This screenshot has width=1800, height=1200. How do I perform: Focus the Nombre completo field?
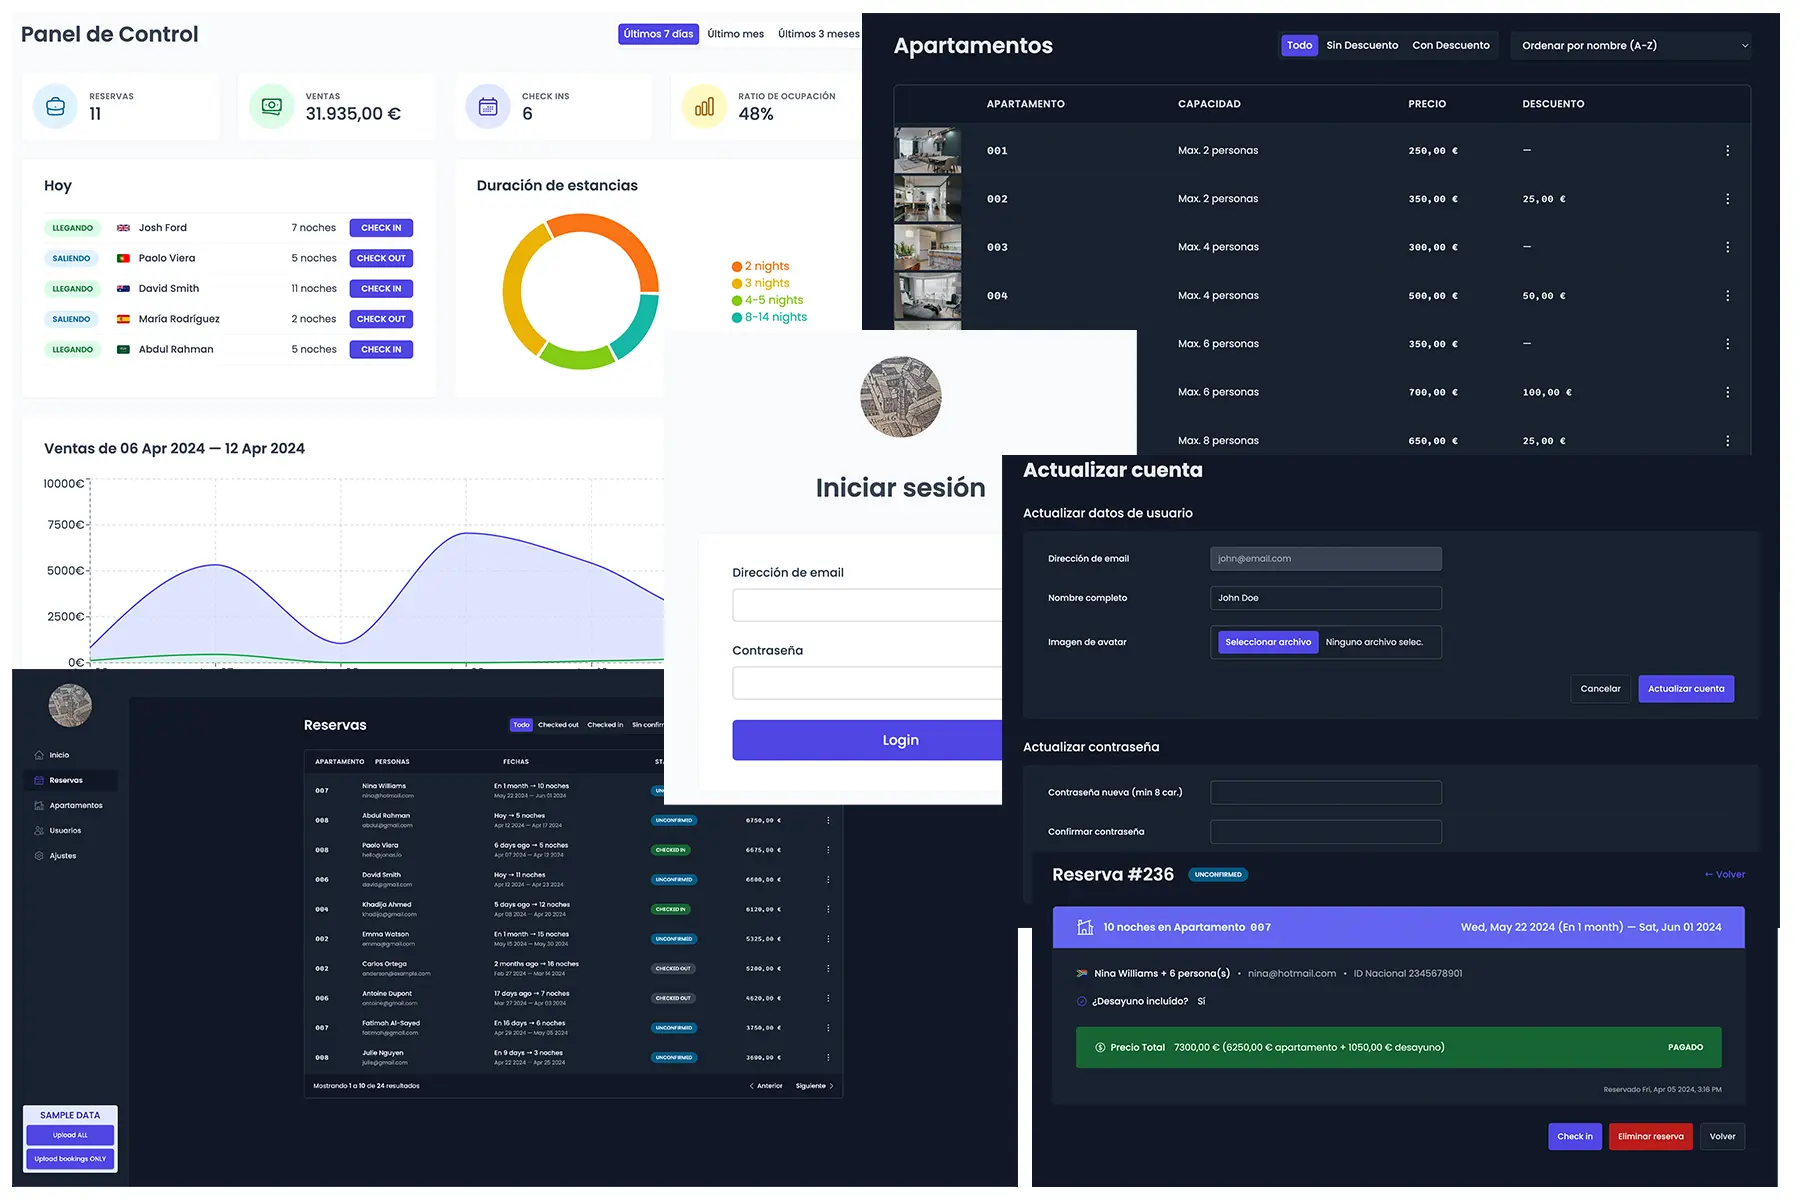(x=1326, y=598)
